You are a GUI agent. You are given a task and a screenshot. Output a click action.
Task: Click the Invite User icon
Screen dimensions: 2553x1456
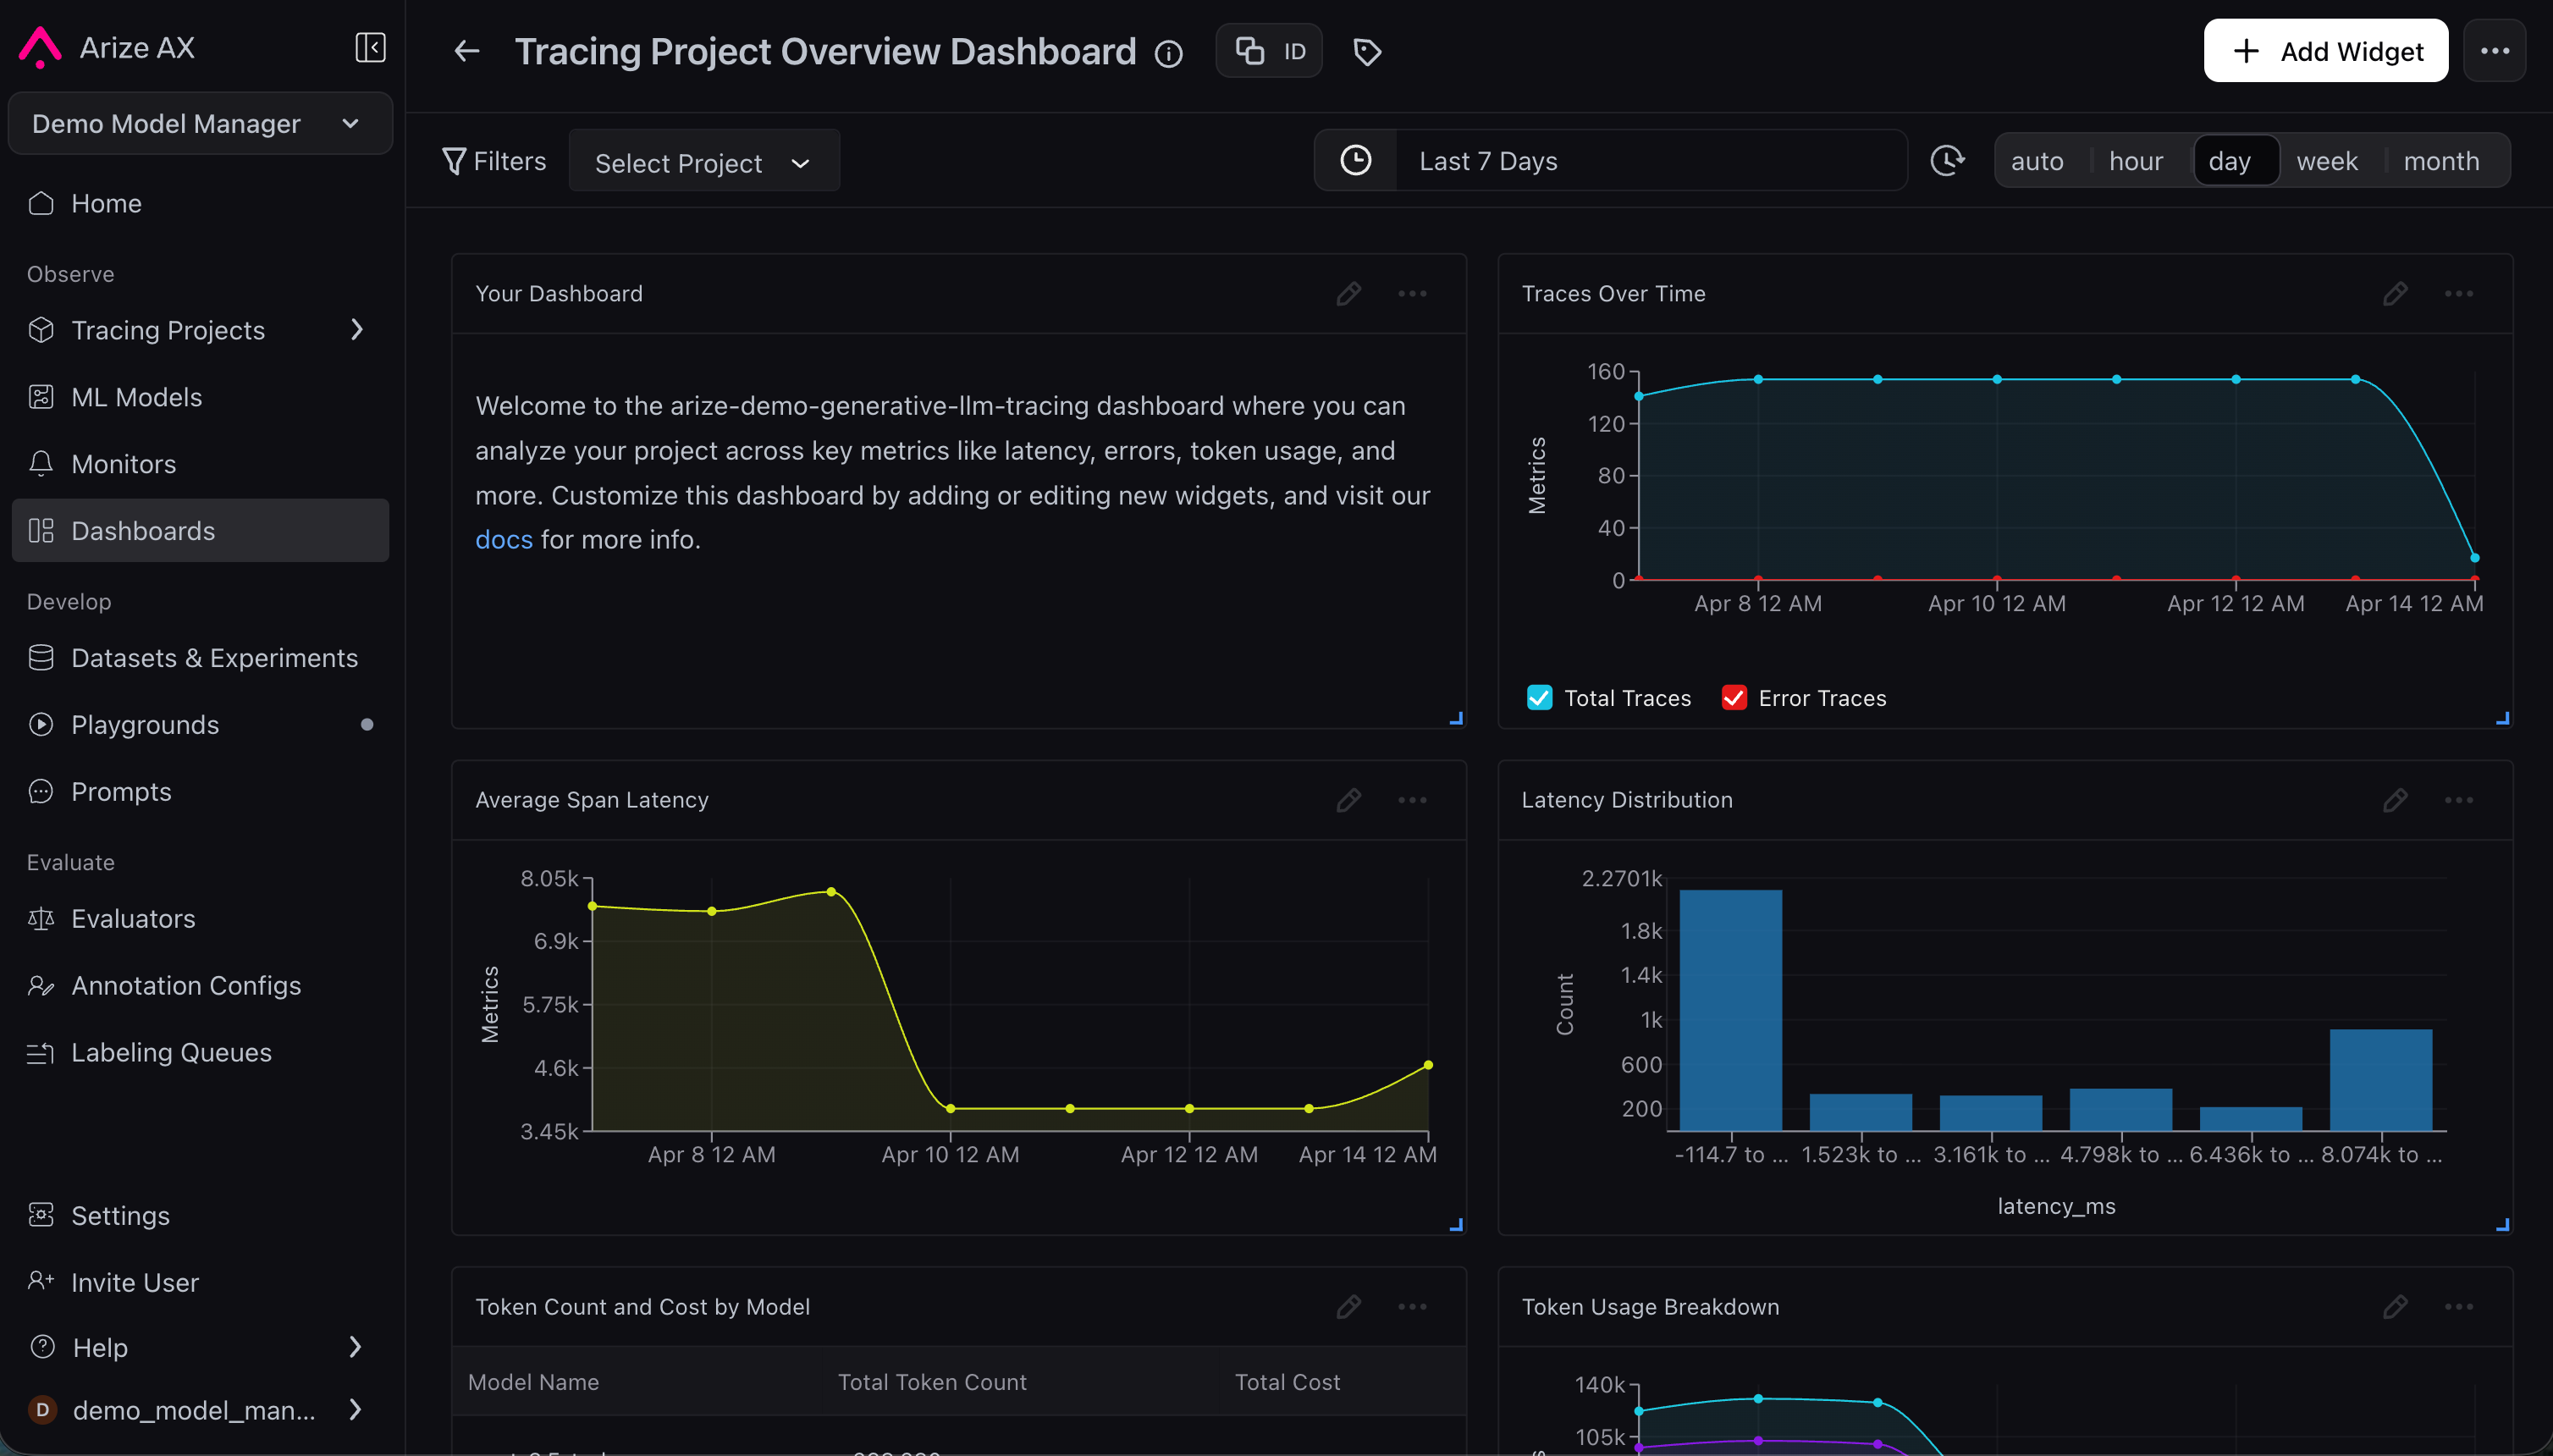pyautogui.click(x=41, y=1281)
